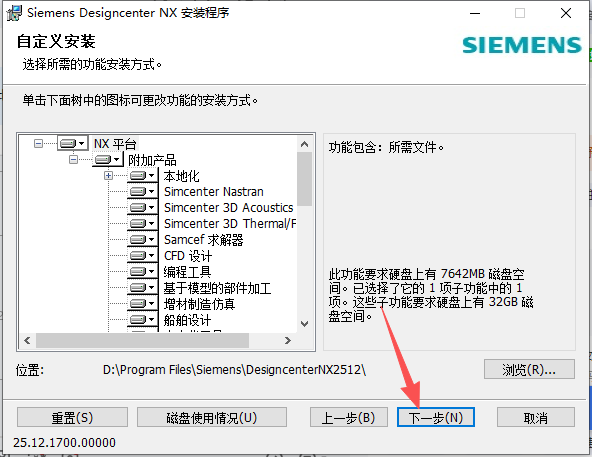This screenshot has width=592, height=457.
Task: Click the horizontal scrollbar thumb in the tree
Action: click(x=142, y=340)
